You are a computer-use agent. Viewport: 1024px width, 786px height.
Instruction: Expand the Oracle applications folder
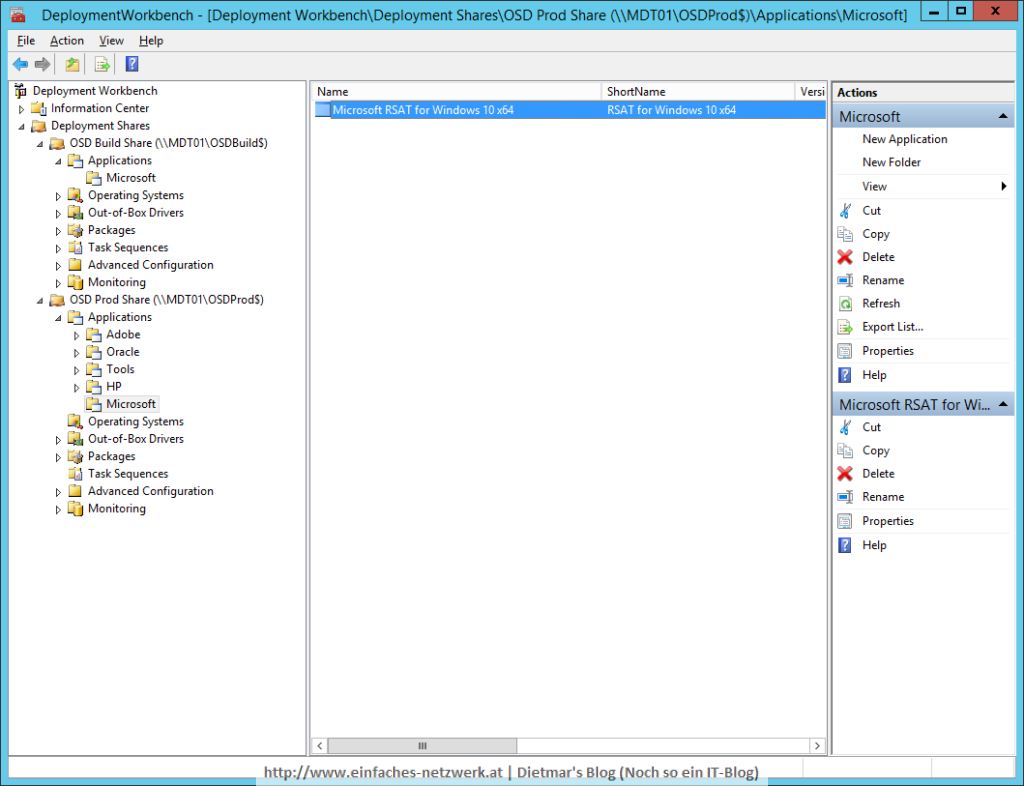coord(76,353)
